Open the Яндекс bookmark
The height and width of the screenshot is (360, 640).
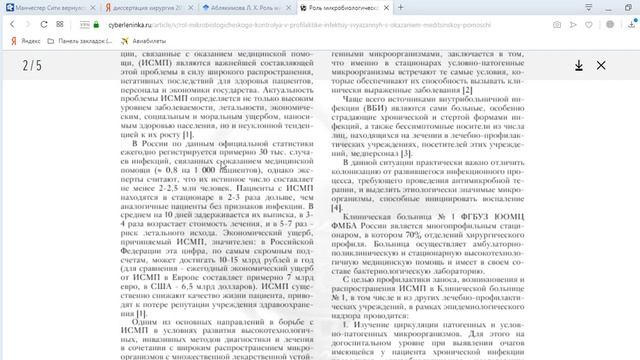click(x=26, y=41)
